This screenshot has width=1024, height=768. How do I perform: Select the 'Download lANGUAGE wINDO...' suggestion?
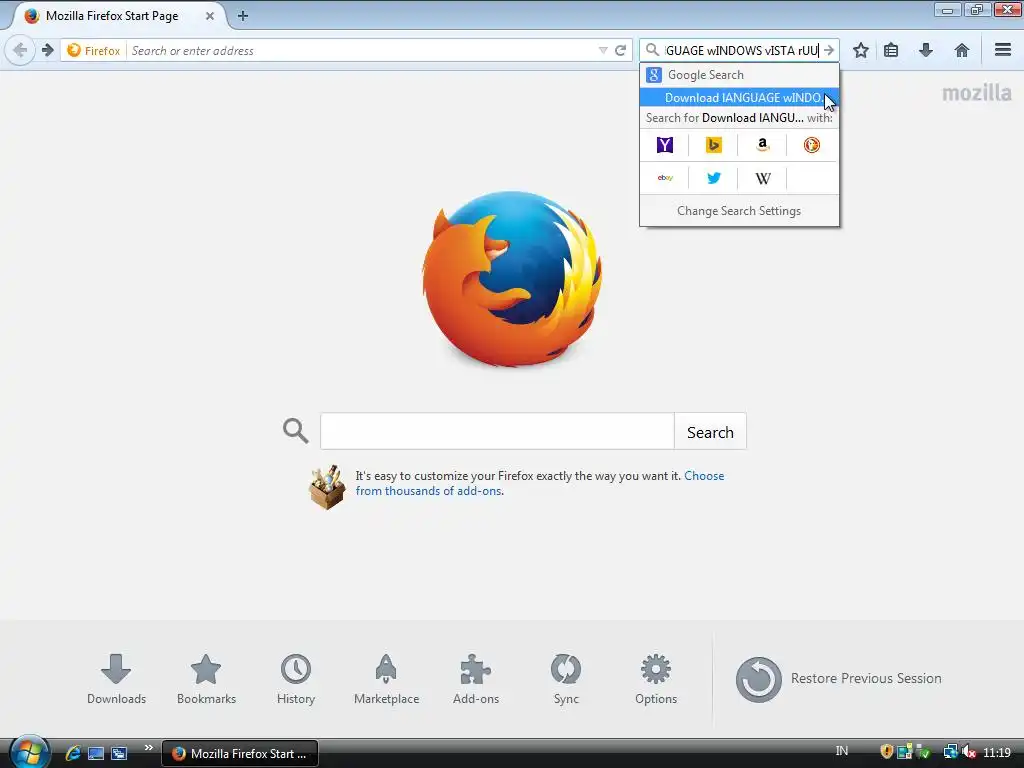pyautogui.click(x=739, y=97)
